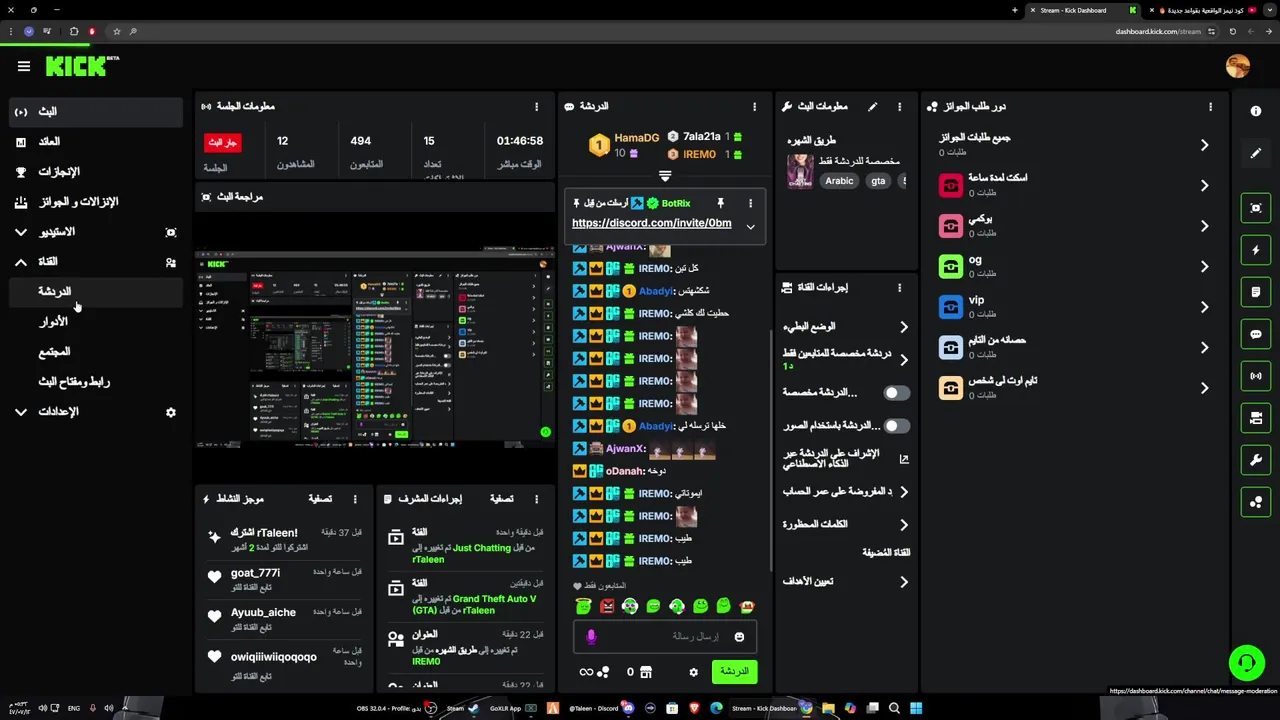
Task: Click the user profile avatar
Action: [x=1237, y=66]
